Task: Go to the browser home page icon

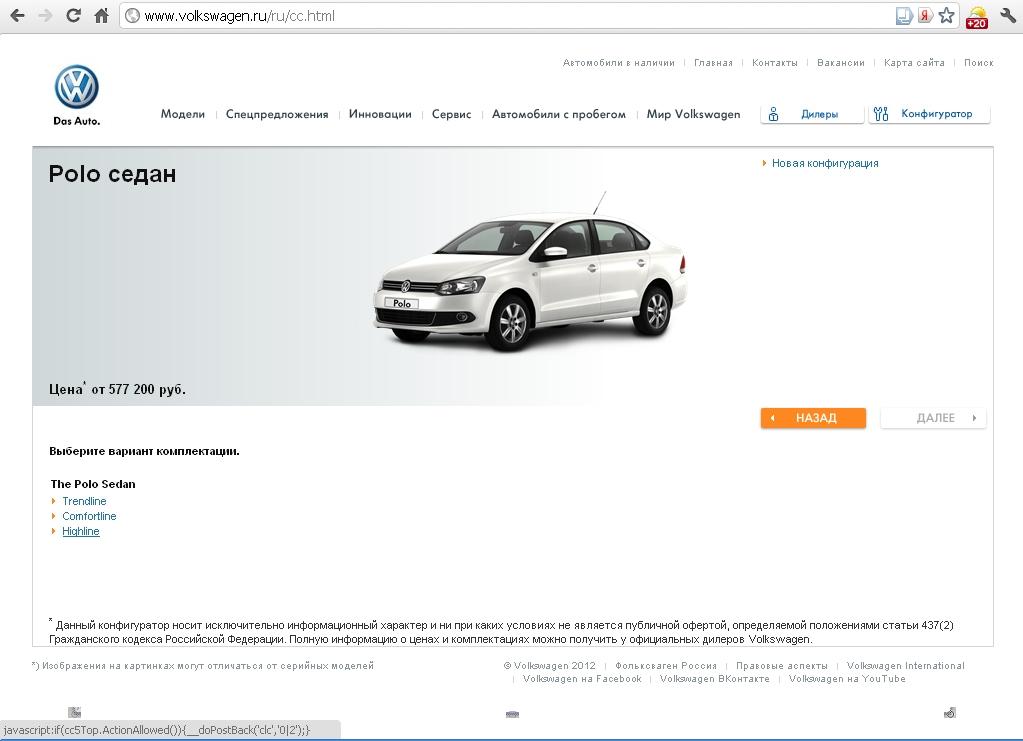Action: 101,16
